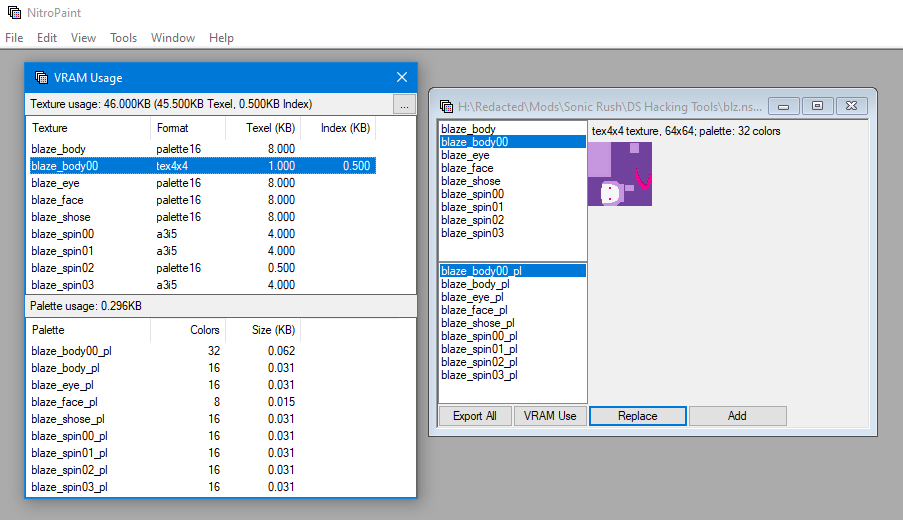
Task: Click the ellipsis button beside Texture usage
Action: click(x=404, y=104)
